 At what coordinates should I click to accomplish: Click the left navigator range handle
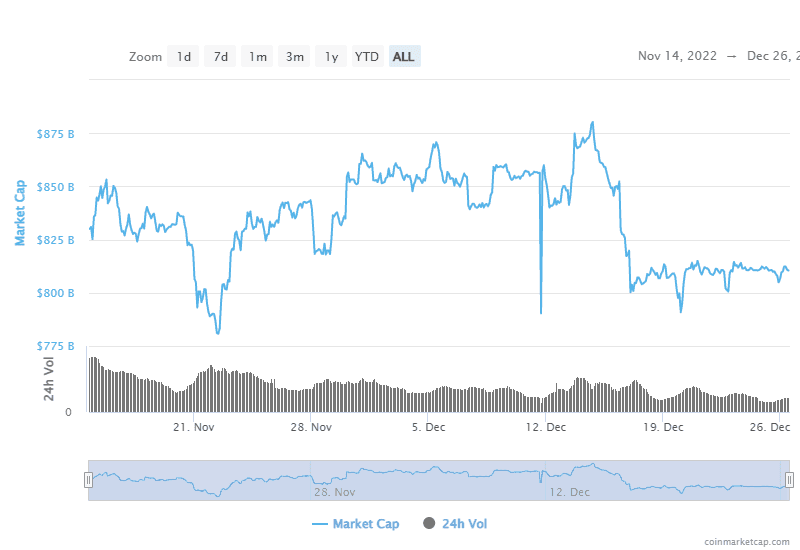pos(88,480)
